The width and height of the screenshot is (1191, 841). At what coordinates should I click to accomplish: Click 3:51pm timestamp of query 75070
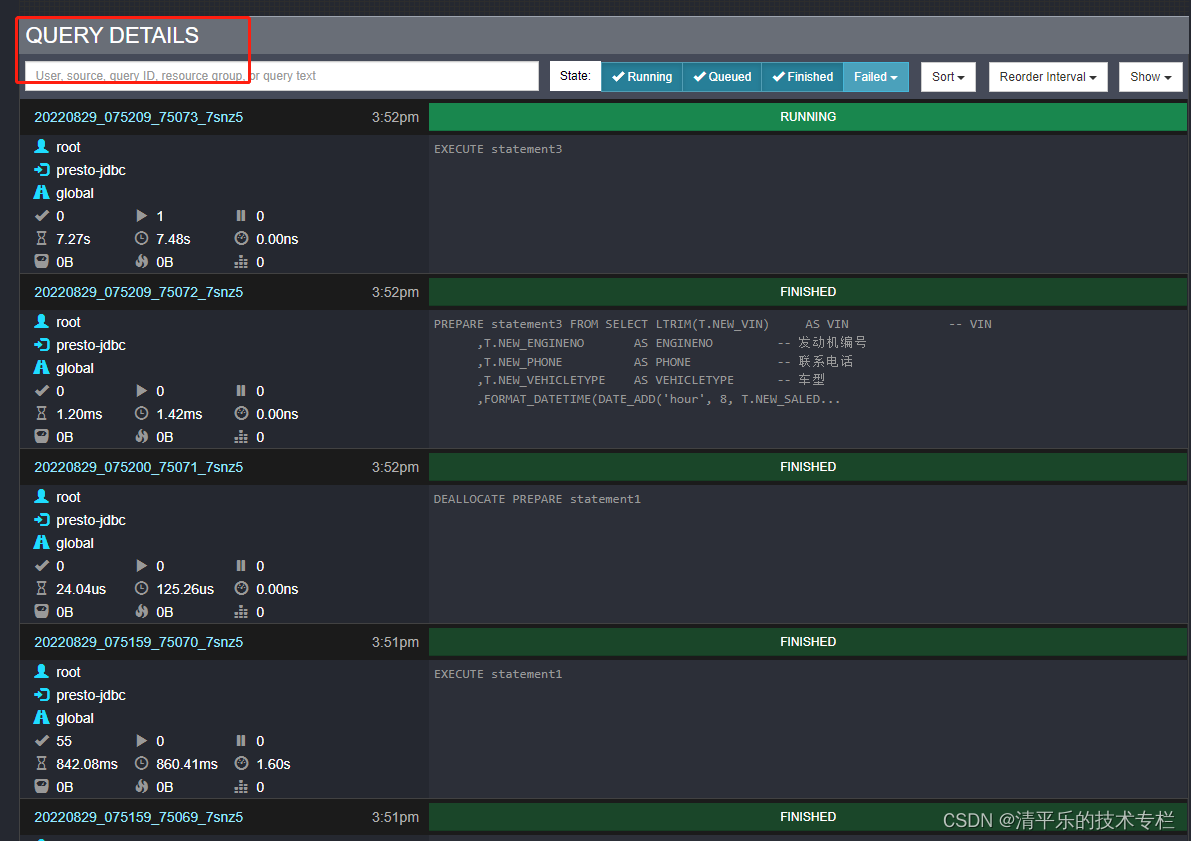click(x=395, y=642)
